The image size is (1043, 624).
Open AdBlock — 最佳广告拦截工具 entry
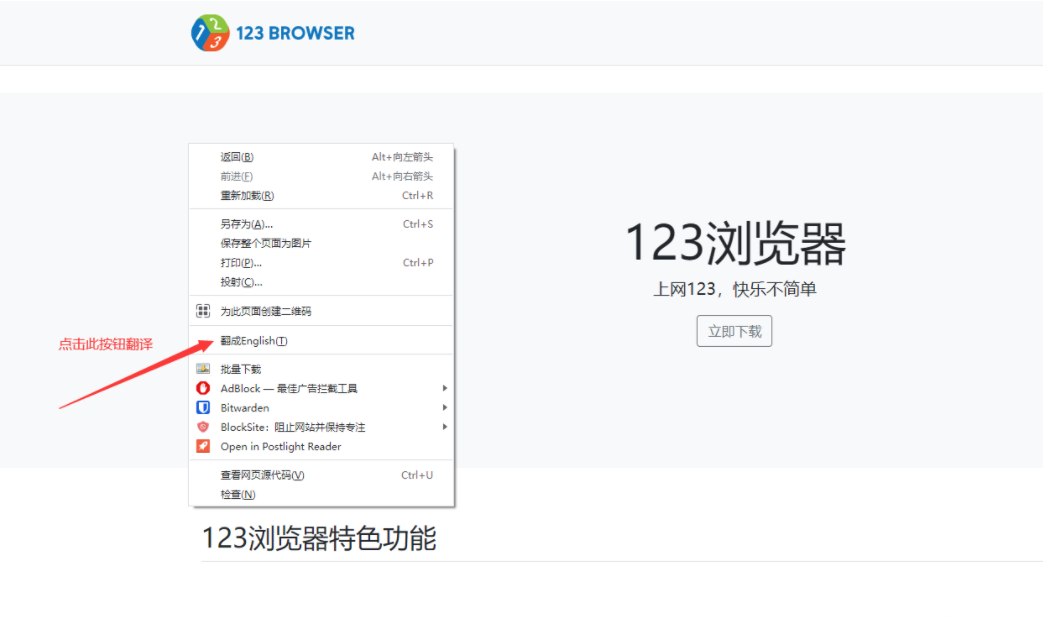click(321, 389)
